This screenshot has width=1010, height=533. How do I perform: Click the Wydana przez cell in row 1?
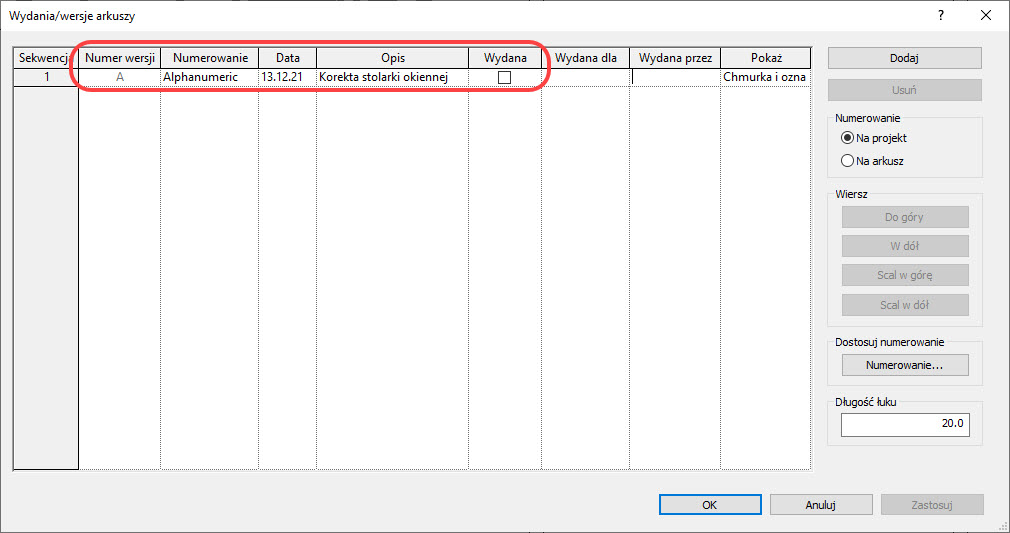click(675, 77)
